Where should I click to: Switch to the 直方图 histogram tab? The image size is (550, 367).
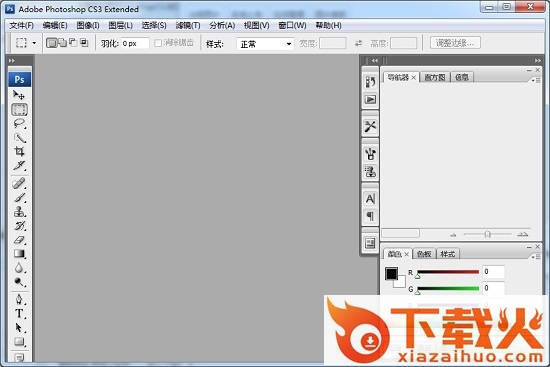pos(435,77)
